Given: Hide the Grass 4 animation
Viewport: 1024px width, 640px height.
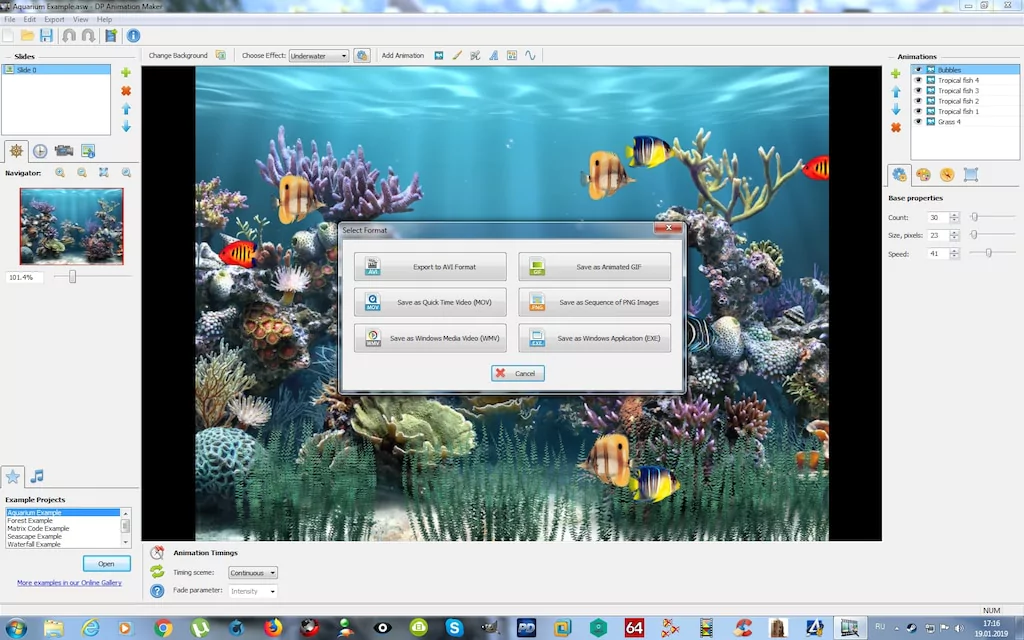Looking at the screenshot, I should [x=918, y=121].
